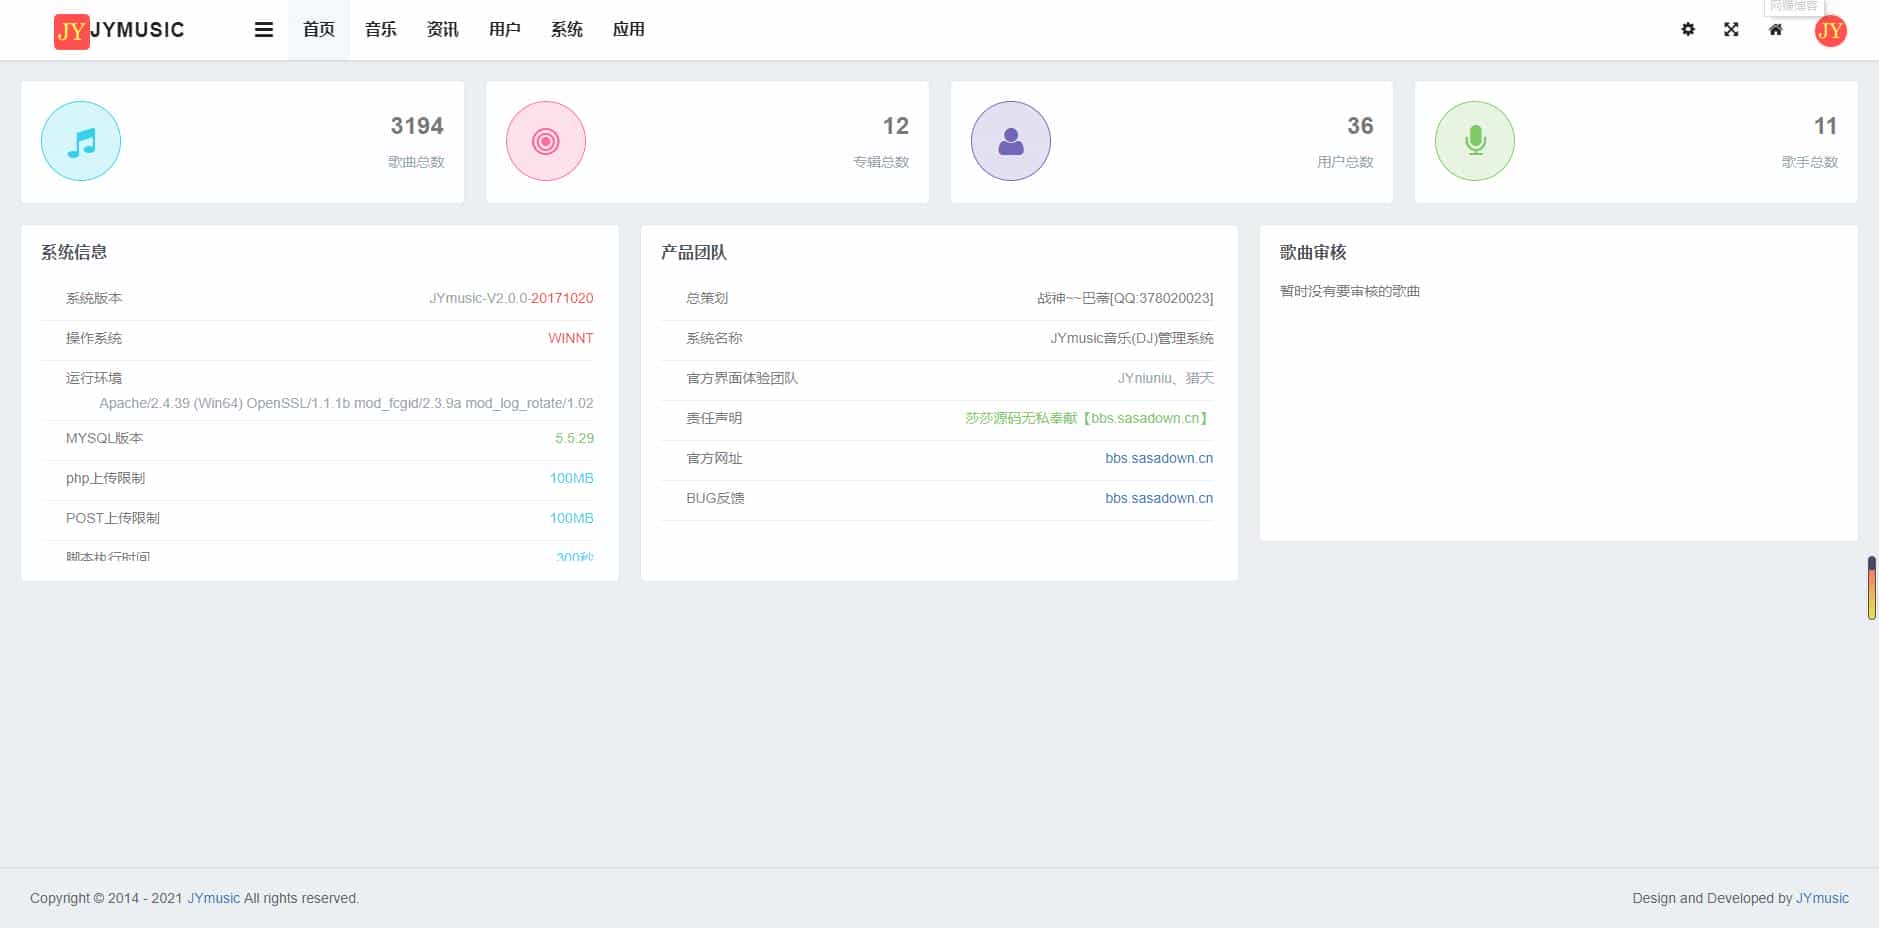Click the WINNT operating system value
1879x928 pixels.
click(571, 338)
